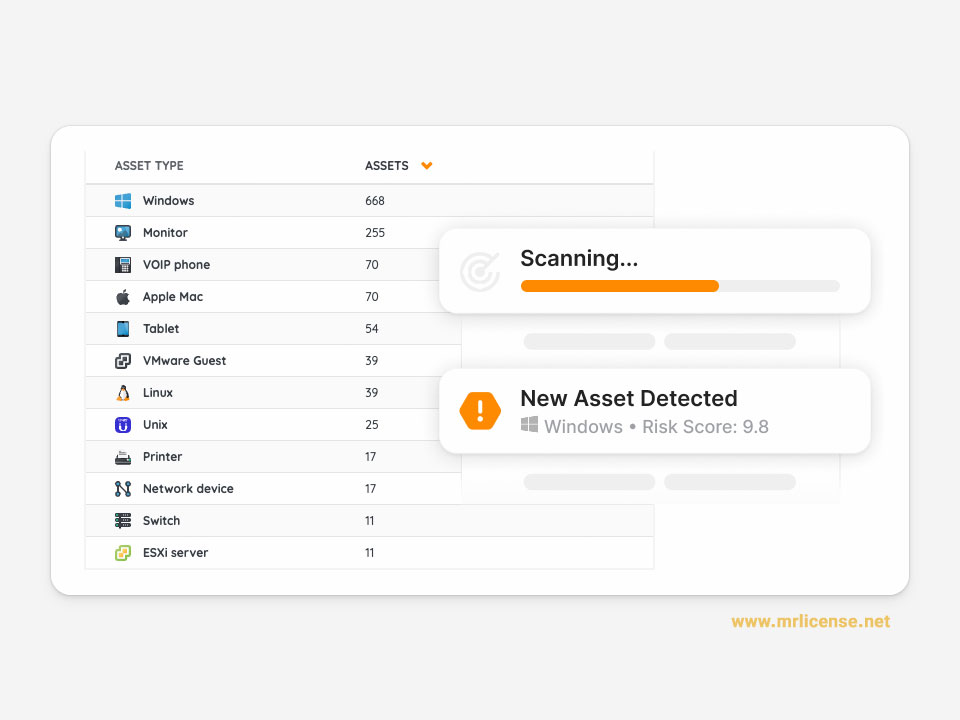Screen dimensions: 960x720
Task: Click the orange sort arrow beside Assets
Action: 427,166
